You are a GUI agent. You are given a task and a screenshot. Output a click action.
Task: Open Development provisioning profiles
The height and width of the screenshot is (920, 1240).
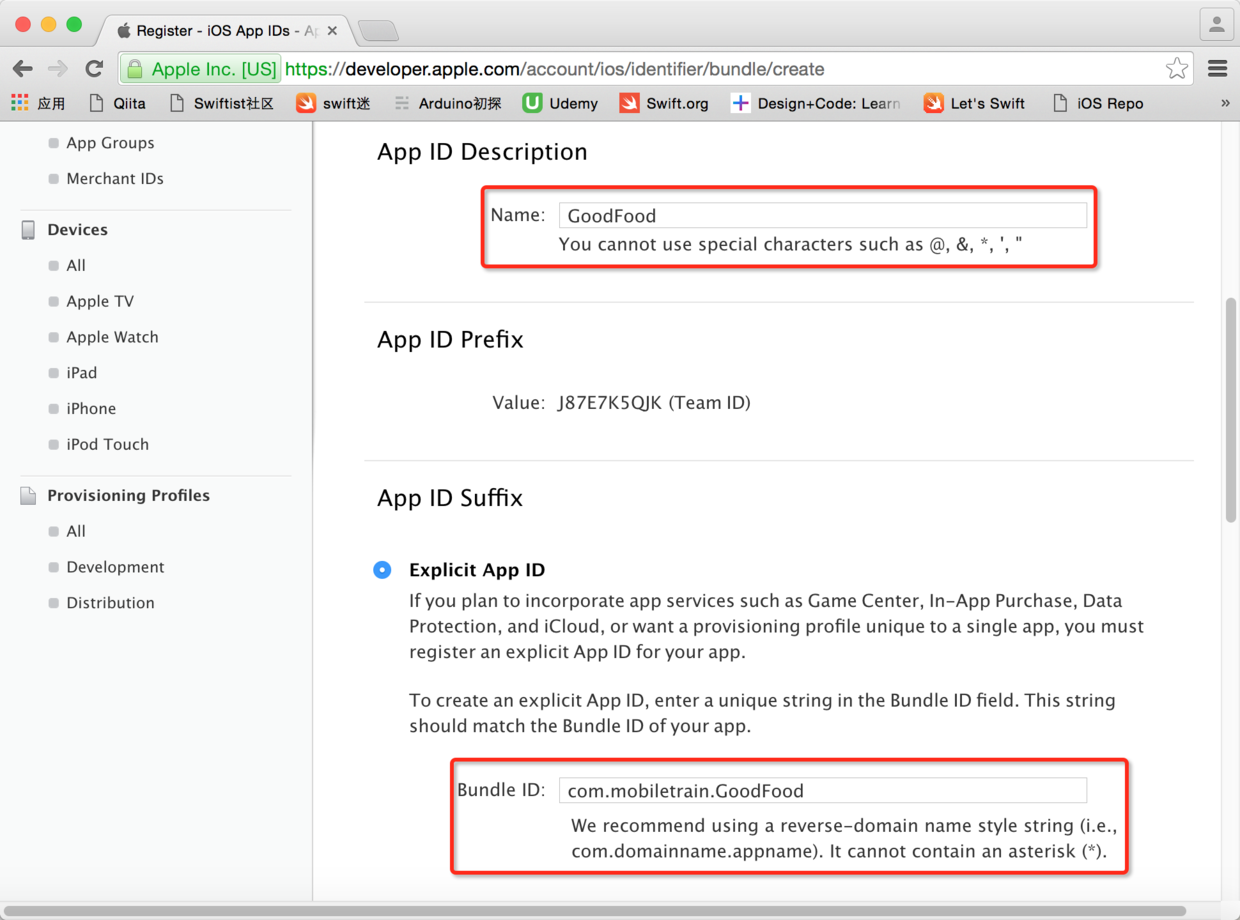coord(115,568)
